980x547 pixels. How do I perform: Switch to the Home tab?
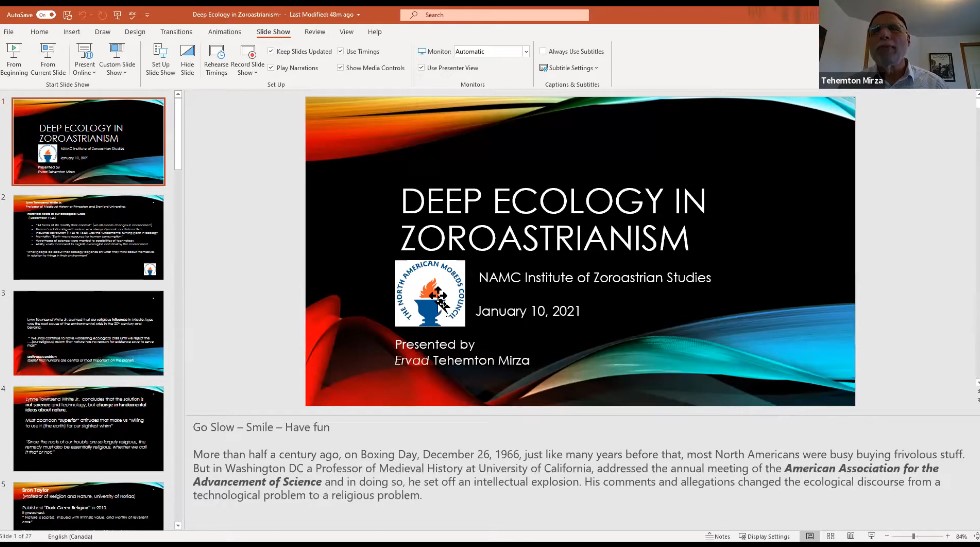pyautogui.click(x=39, y=31)
